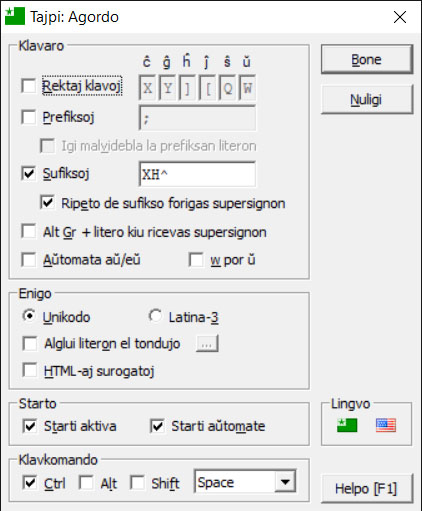The height and width of the screenshot is (511, 422).
Task: Toggle the Shift hotkey modifier checkbox
Action: click(x=137, y=483)
